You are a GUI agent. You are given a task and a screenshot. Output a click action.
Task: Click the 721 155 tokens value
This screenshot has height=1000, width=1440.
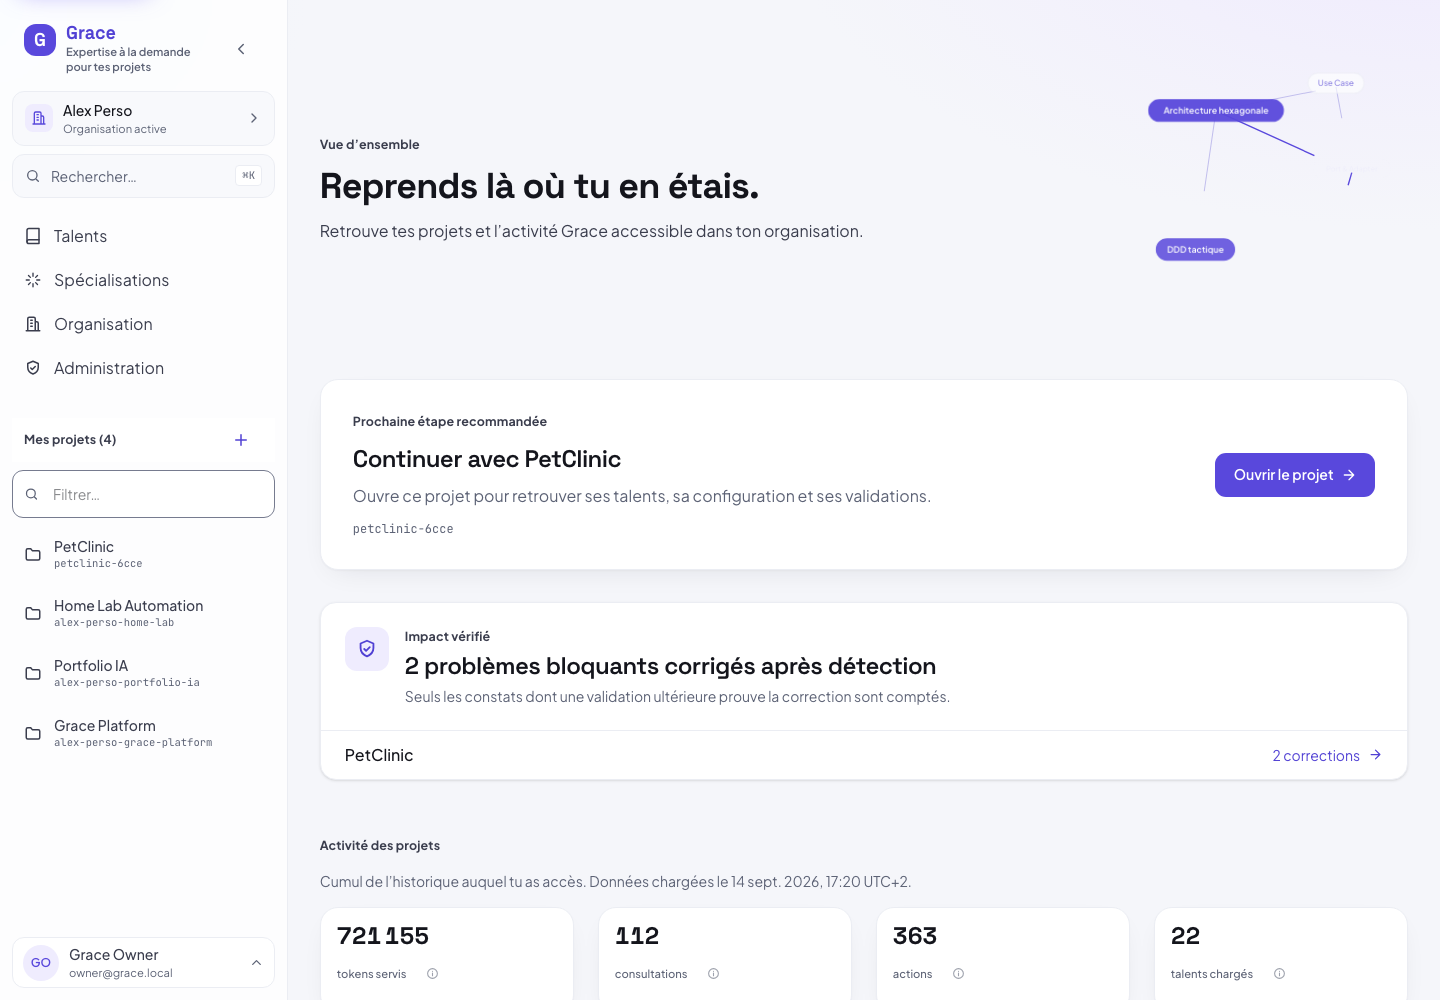[383, 936]
